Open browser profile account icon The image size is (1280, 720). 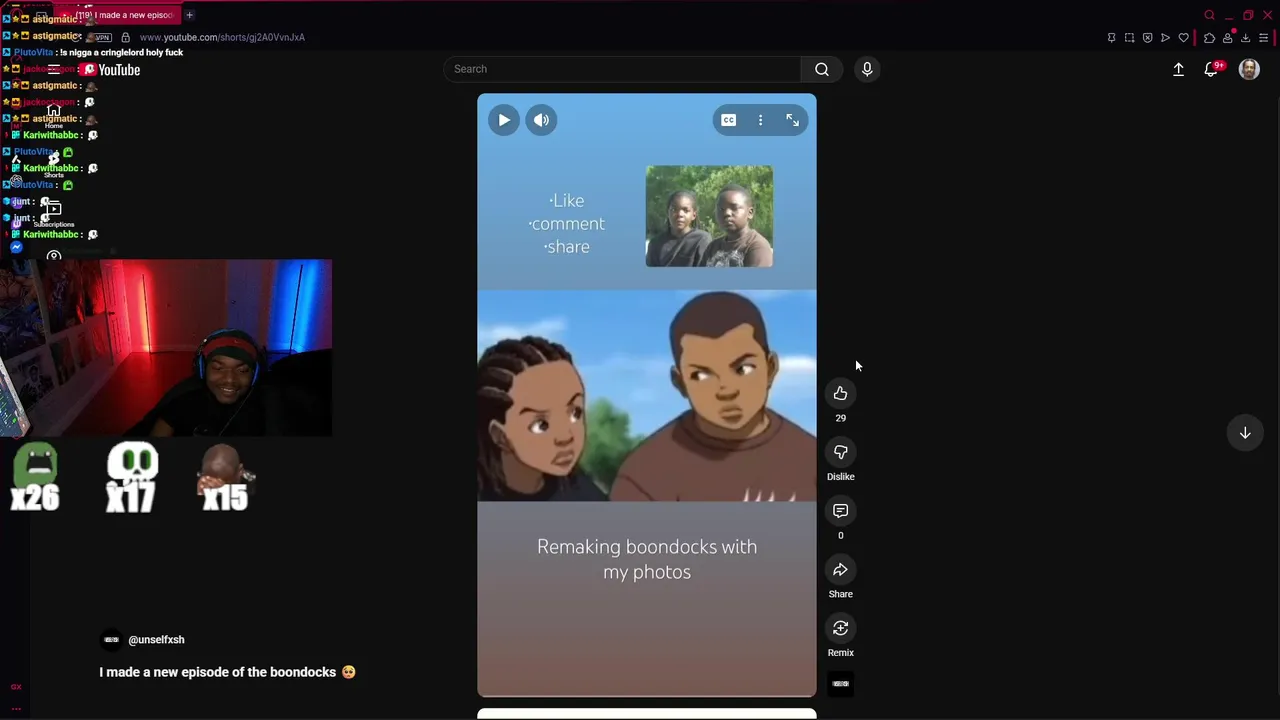[x=1227, y=38]
